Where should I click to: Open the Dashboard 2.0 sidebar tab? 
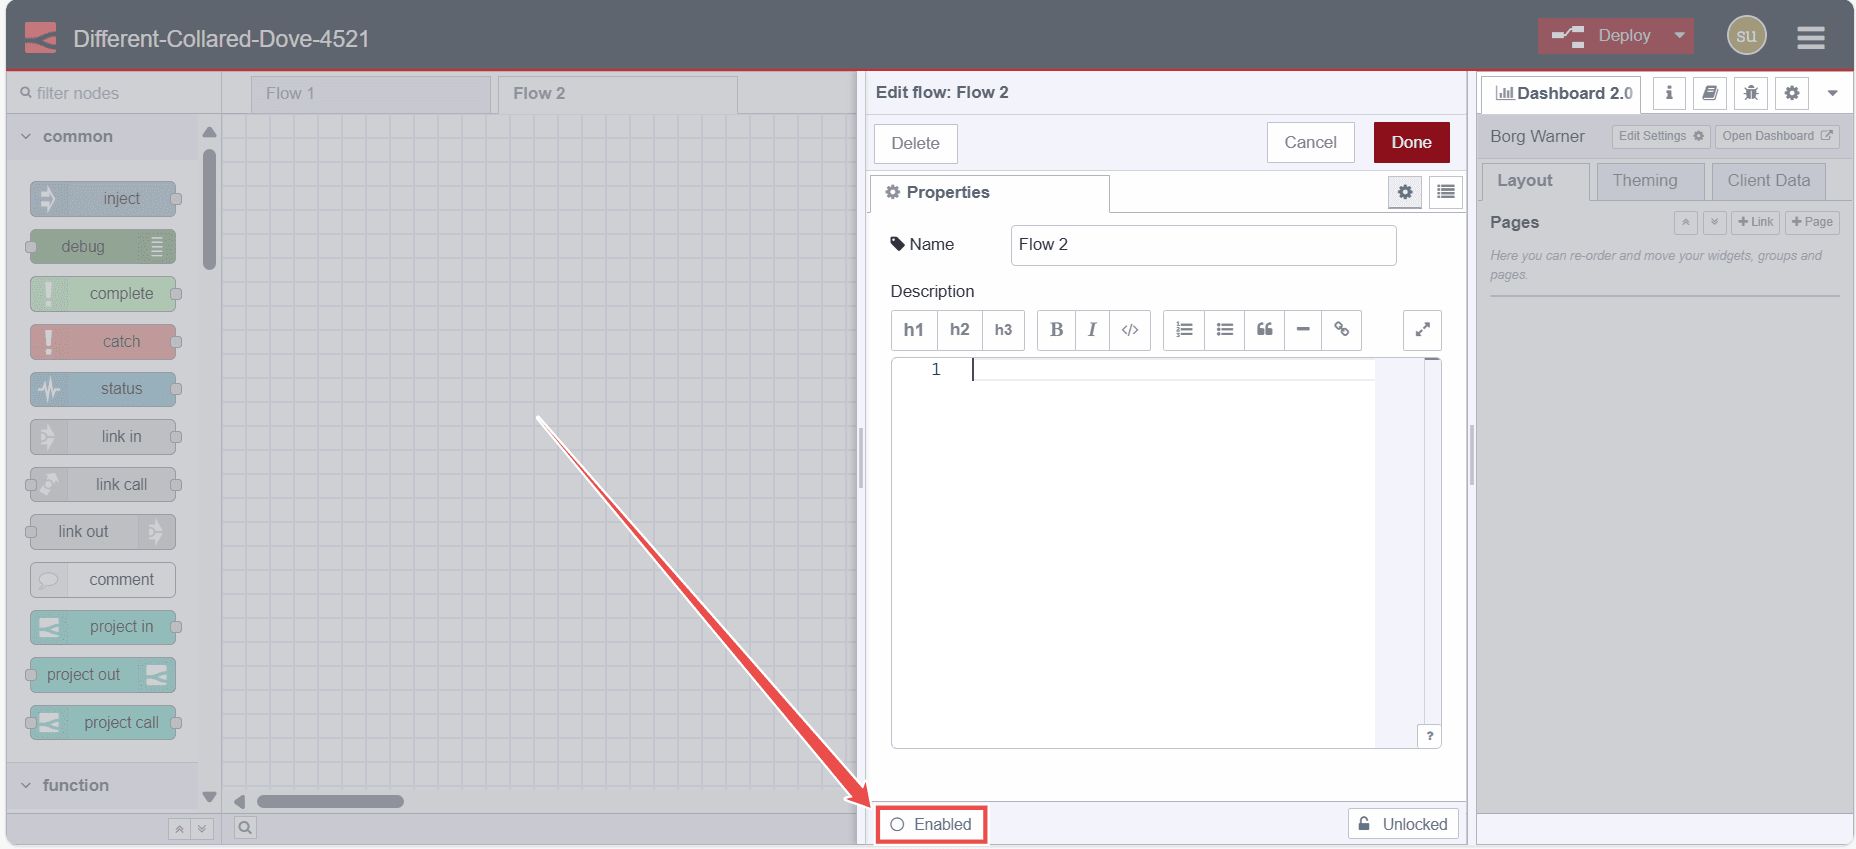pos(1562,93)
